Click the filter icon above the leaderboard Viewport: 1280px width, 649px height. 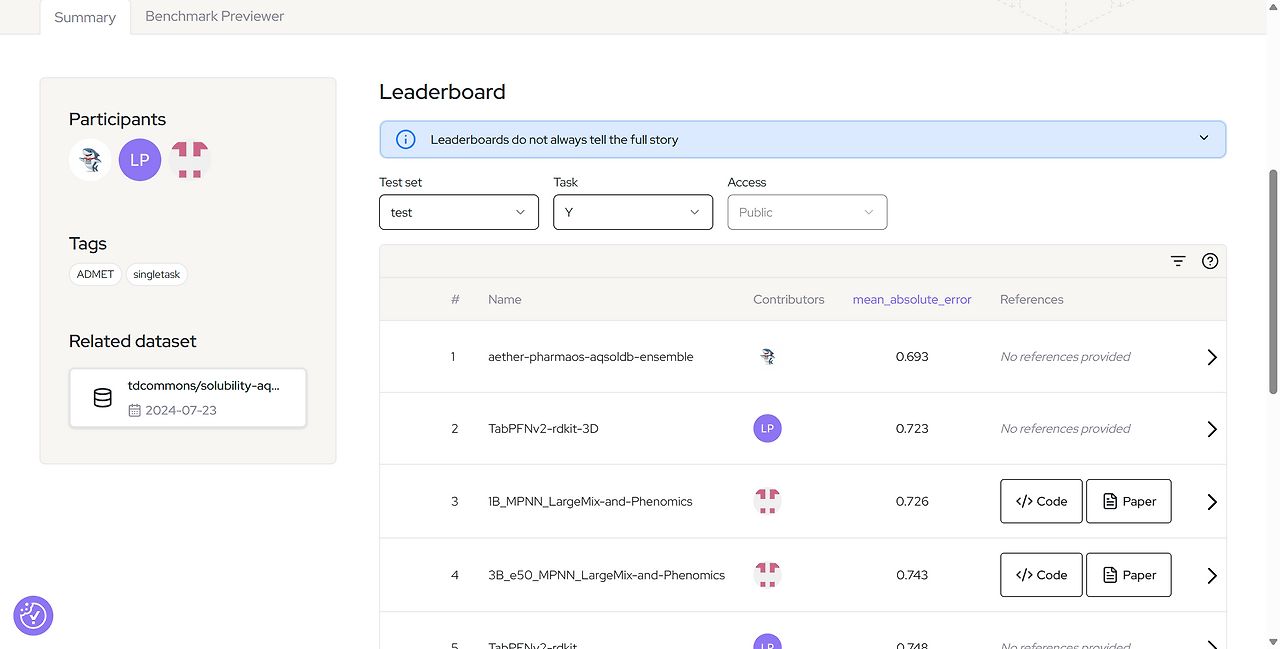pyautogui.click(x=1178, y=261)
